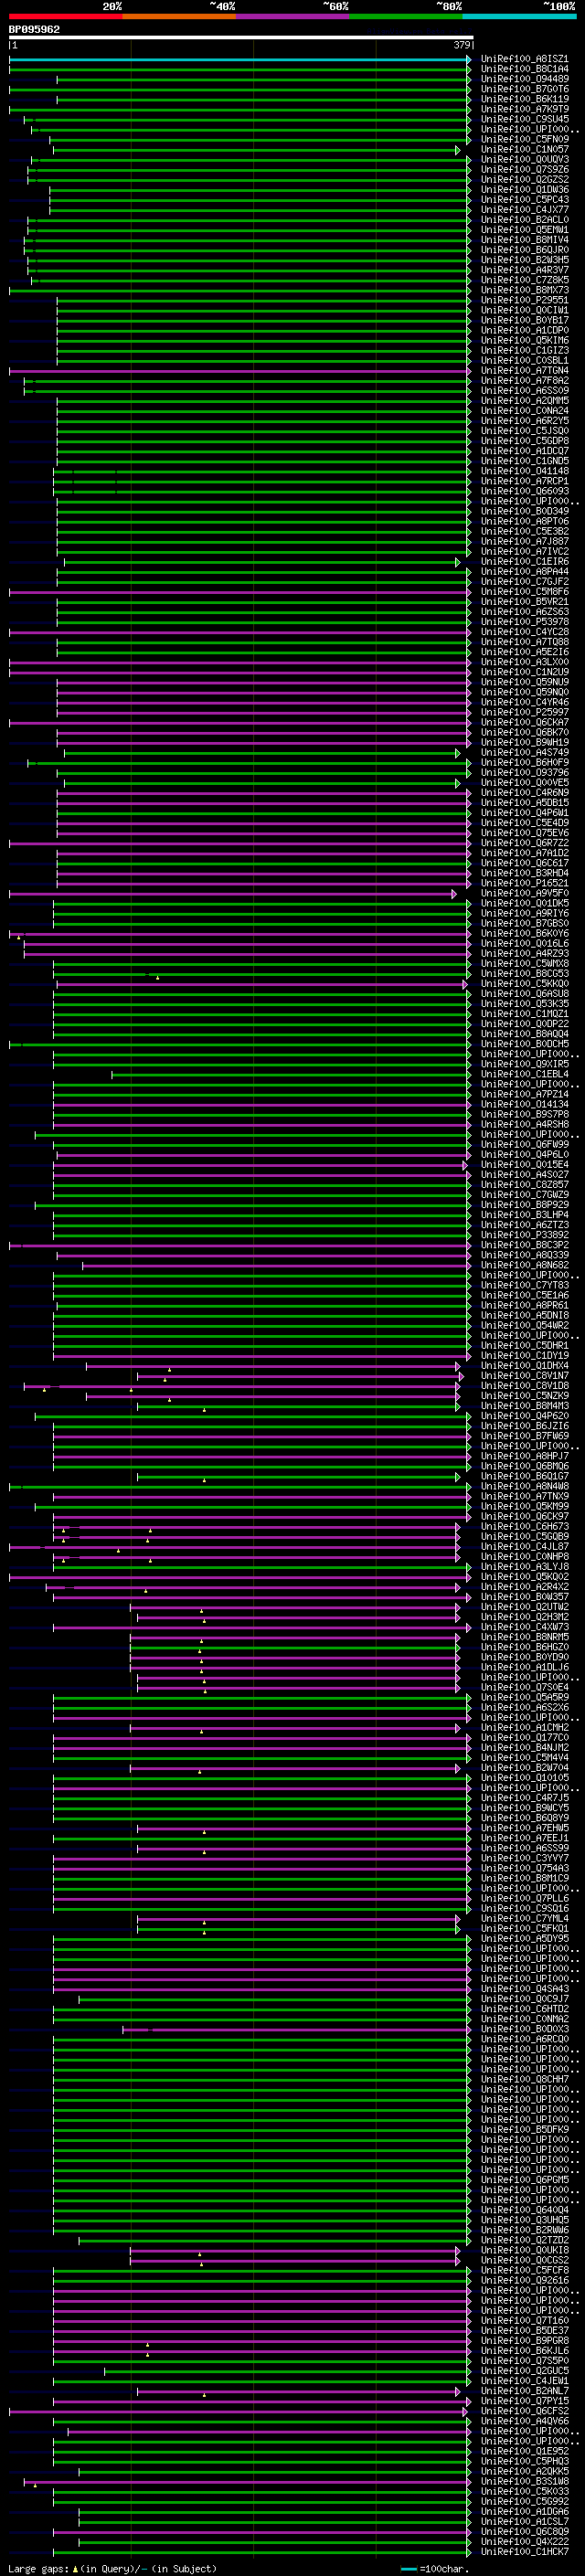Select the UniRef100_C5FN09 label
This screenshot has width=585, height=2576.
[x=525, y=139]
